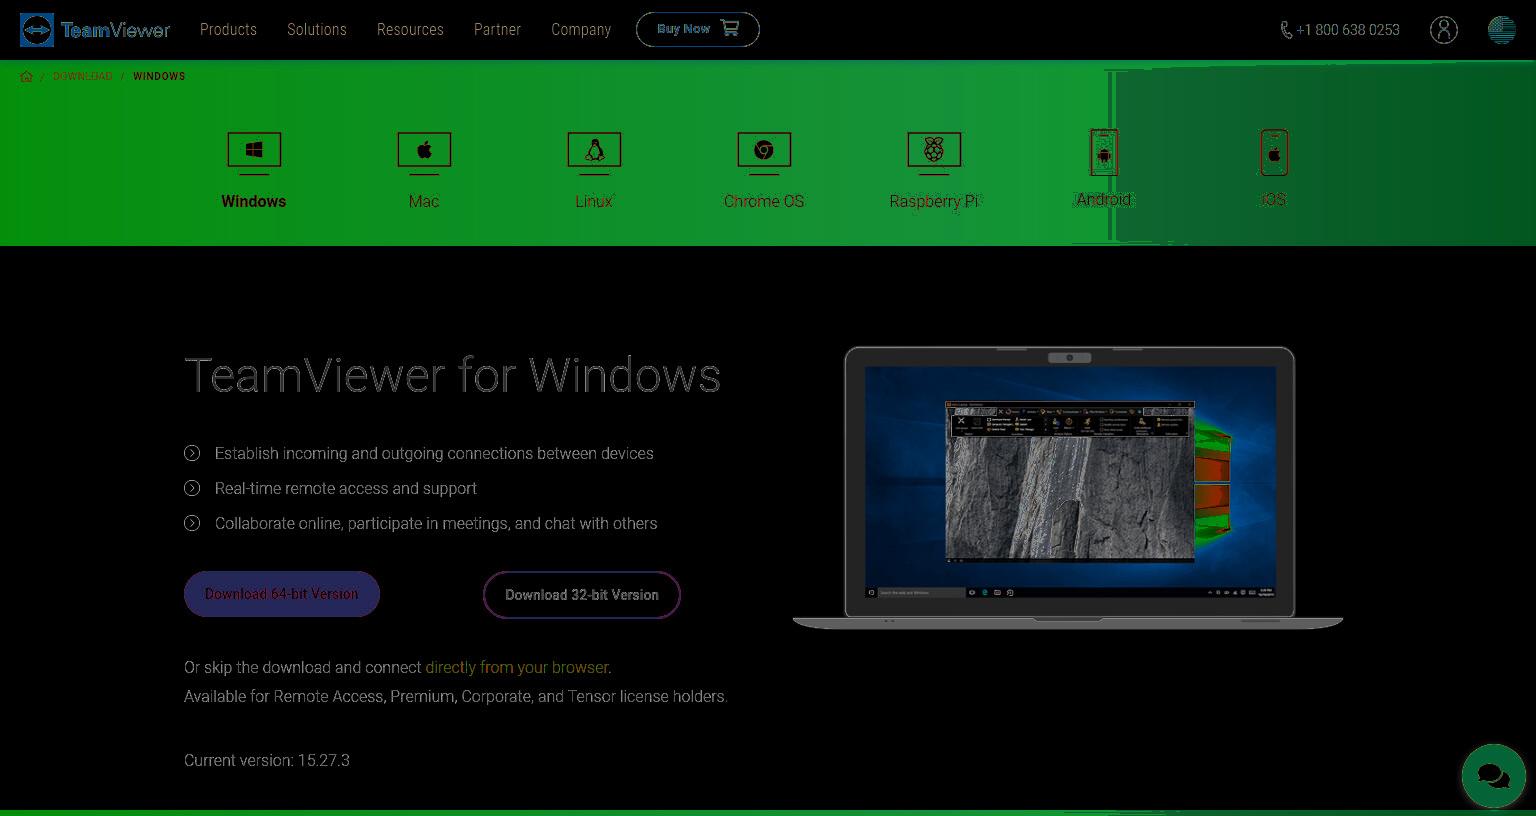Select the Mac platform icon

pyautogui.click(x=424, y=152)
